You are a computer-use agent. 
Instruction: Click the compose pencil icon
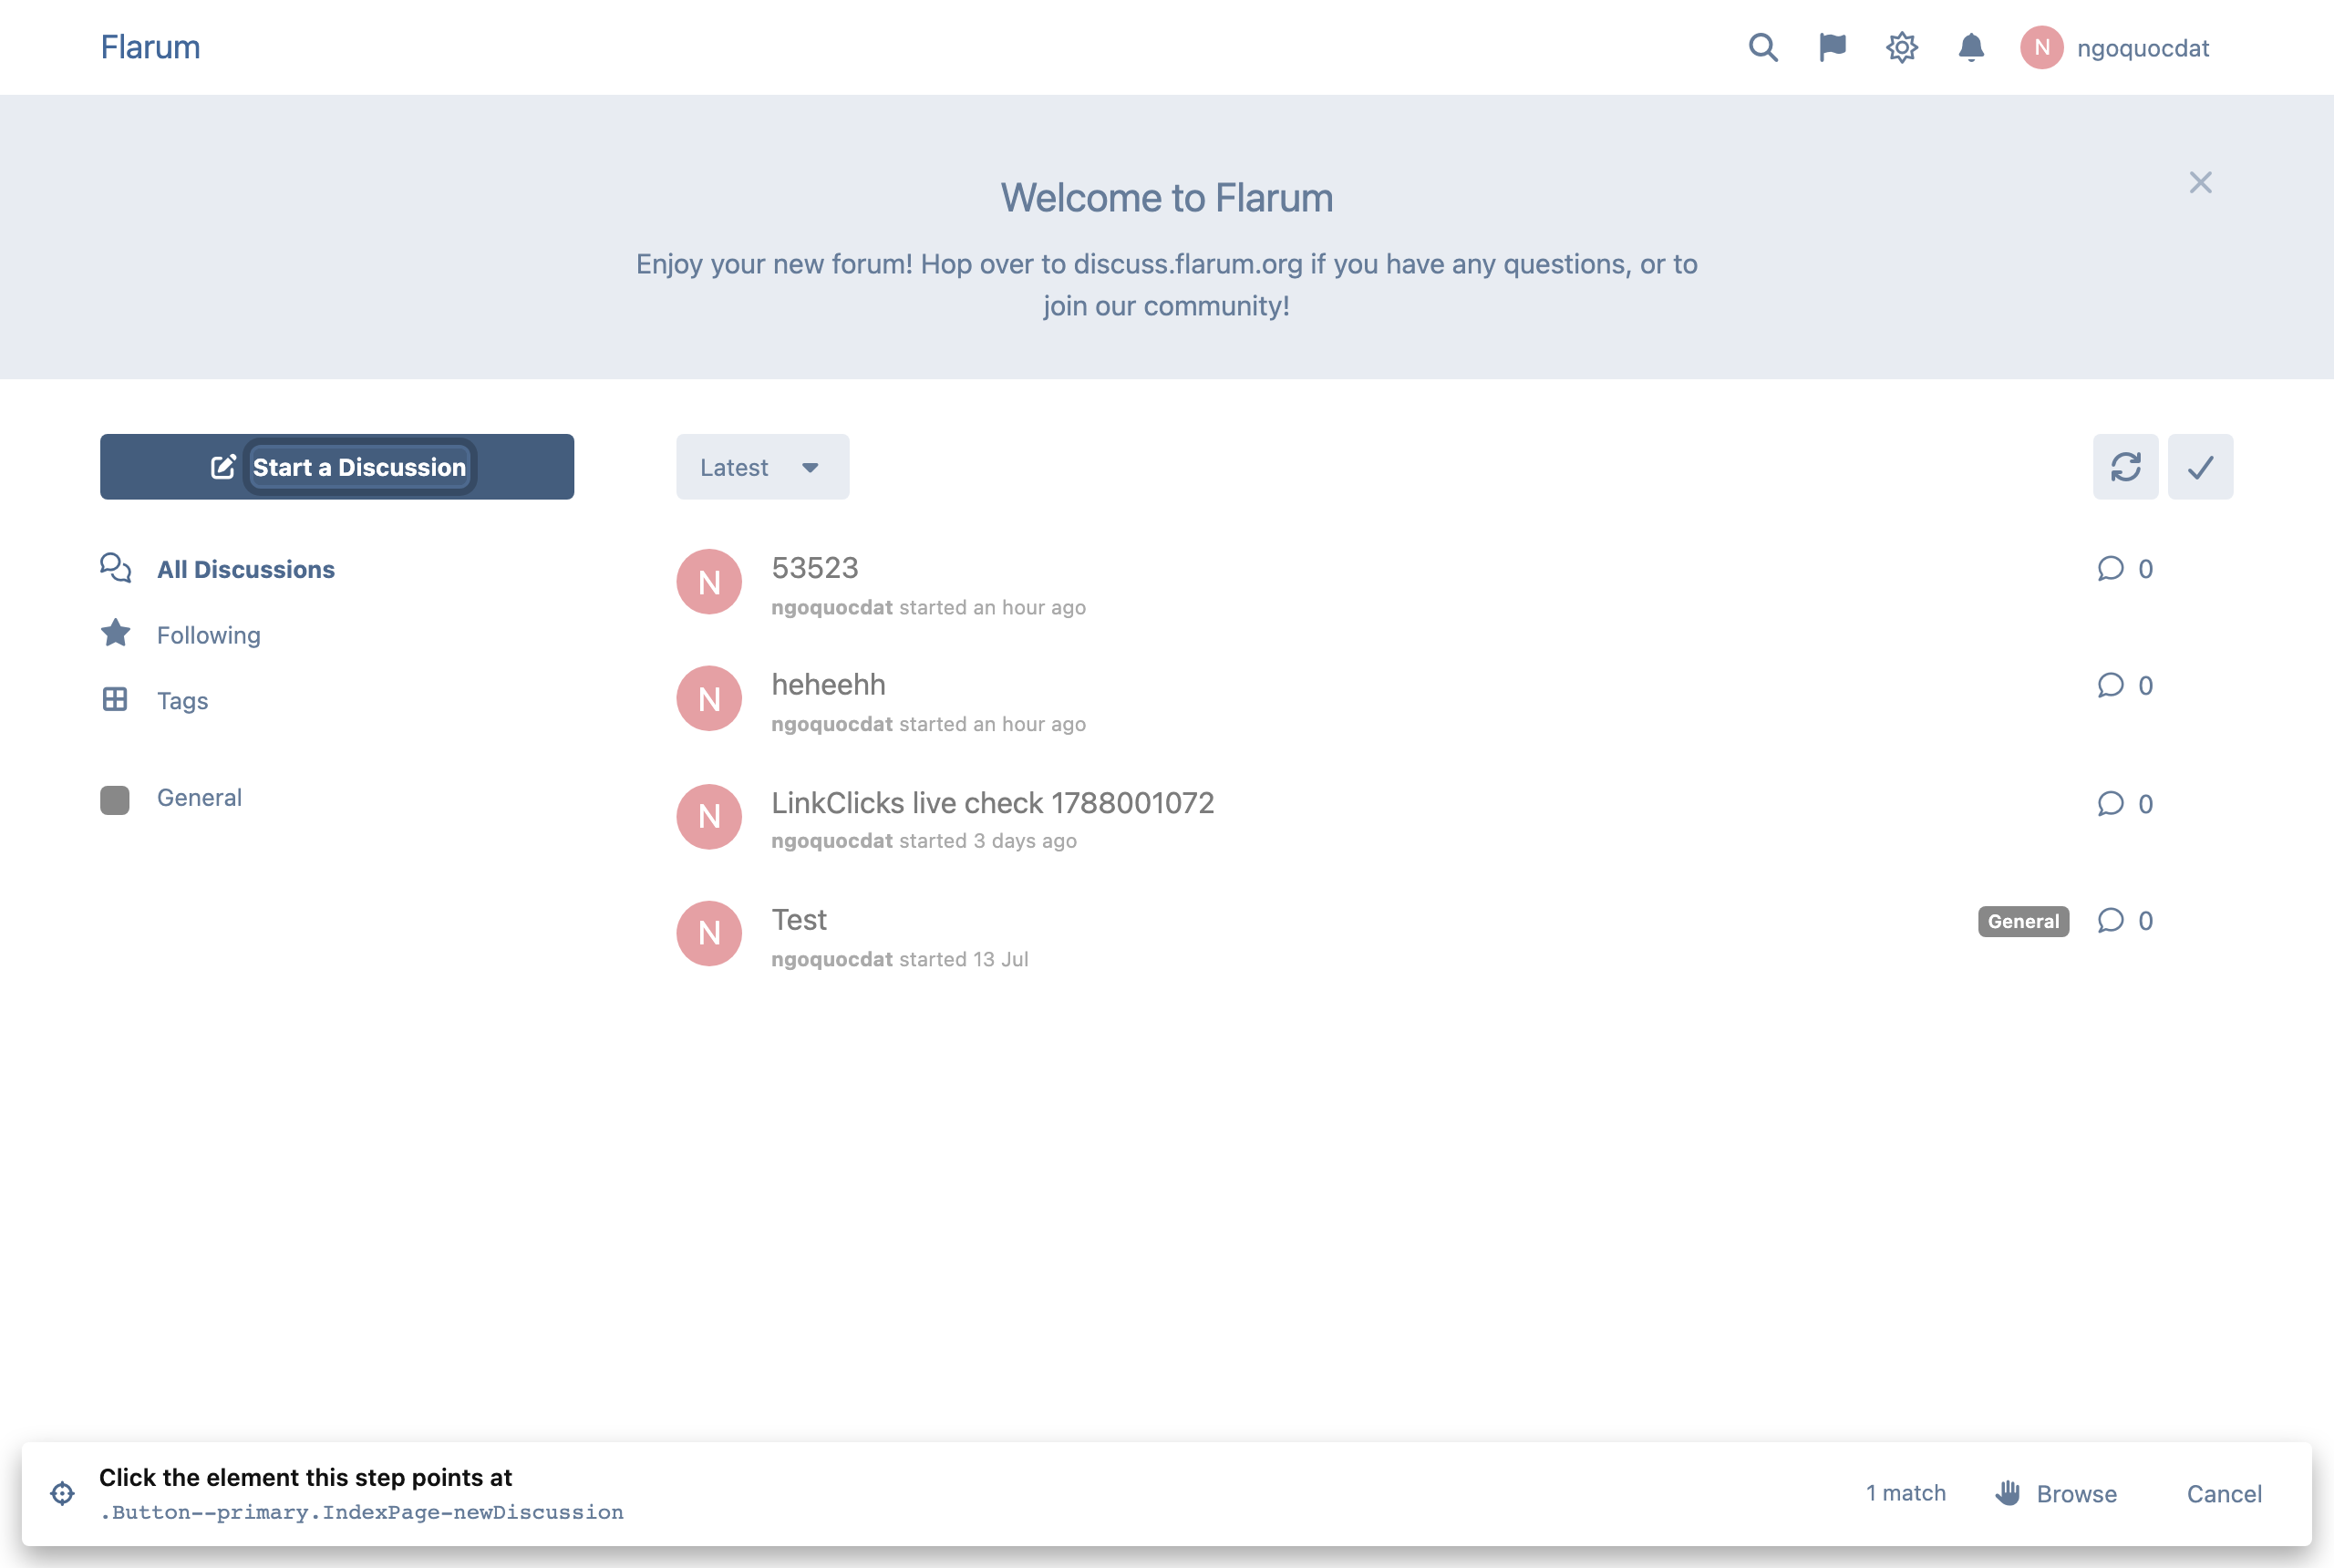tap(223, 467)
